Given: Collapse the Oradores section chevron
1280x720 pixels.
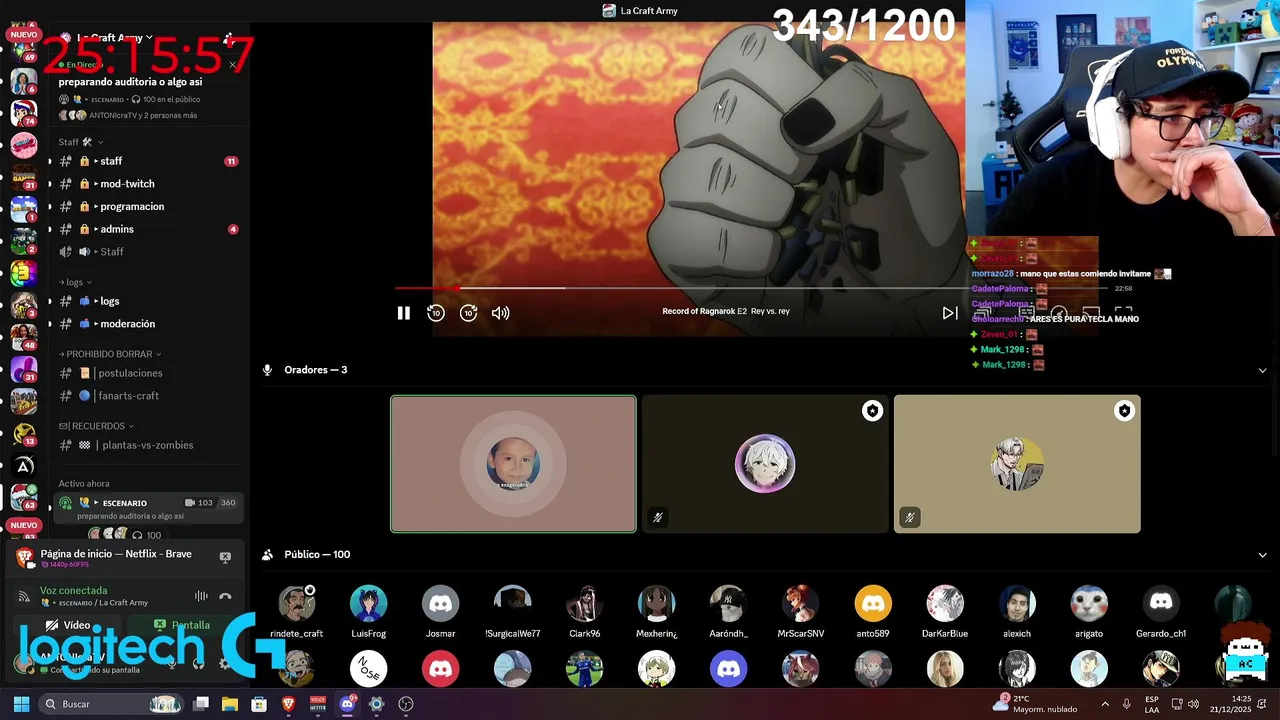Looking at the screenshot, I should point(1262,370).
